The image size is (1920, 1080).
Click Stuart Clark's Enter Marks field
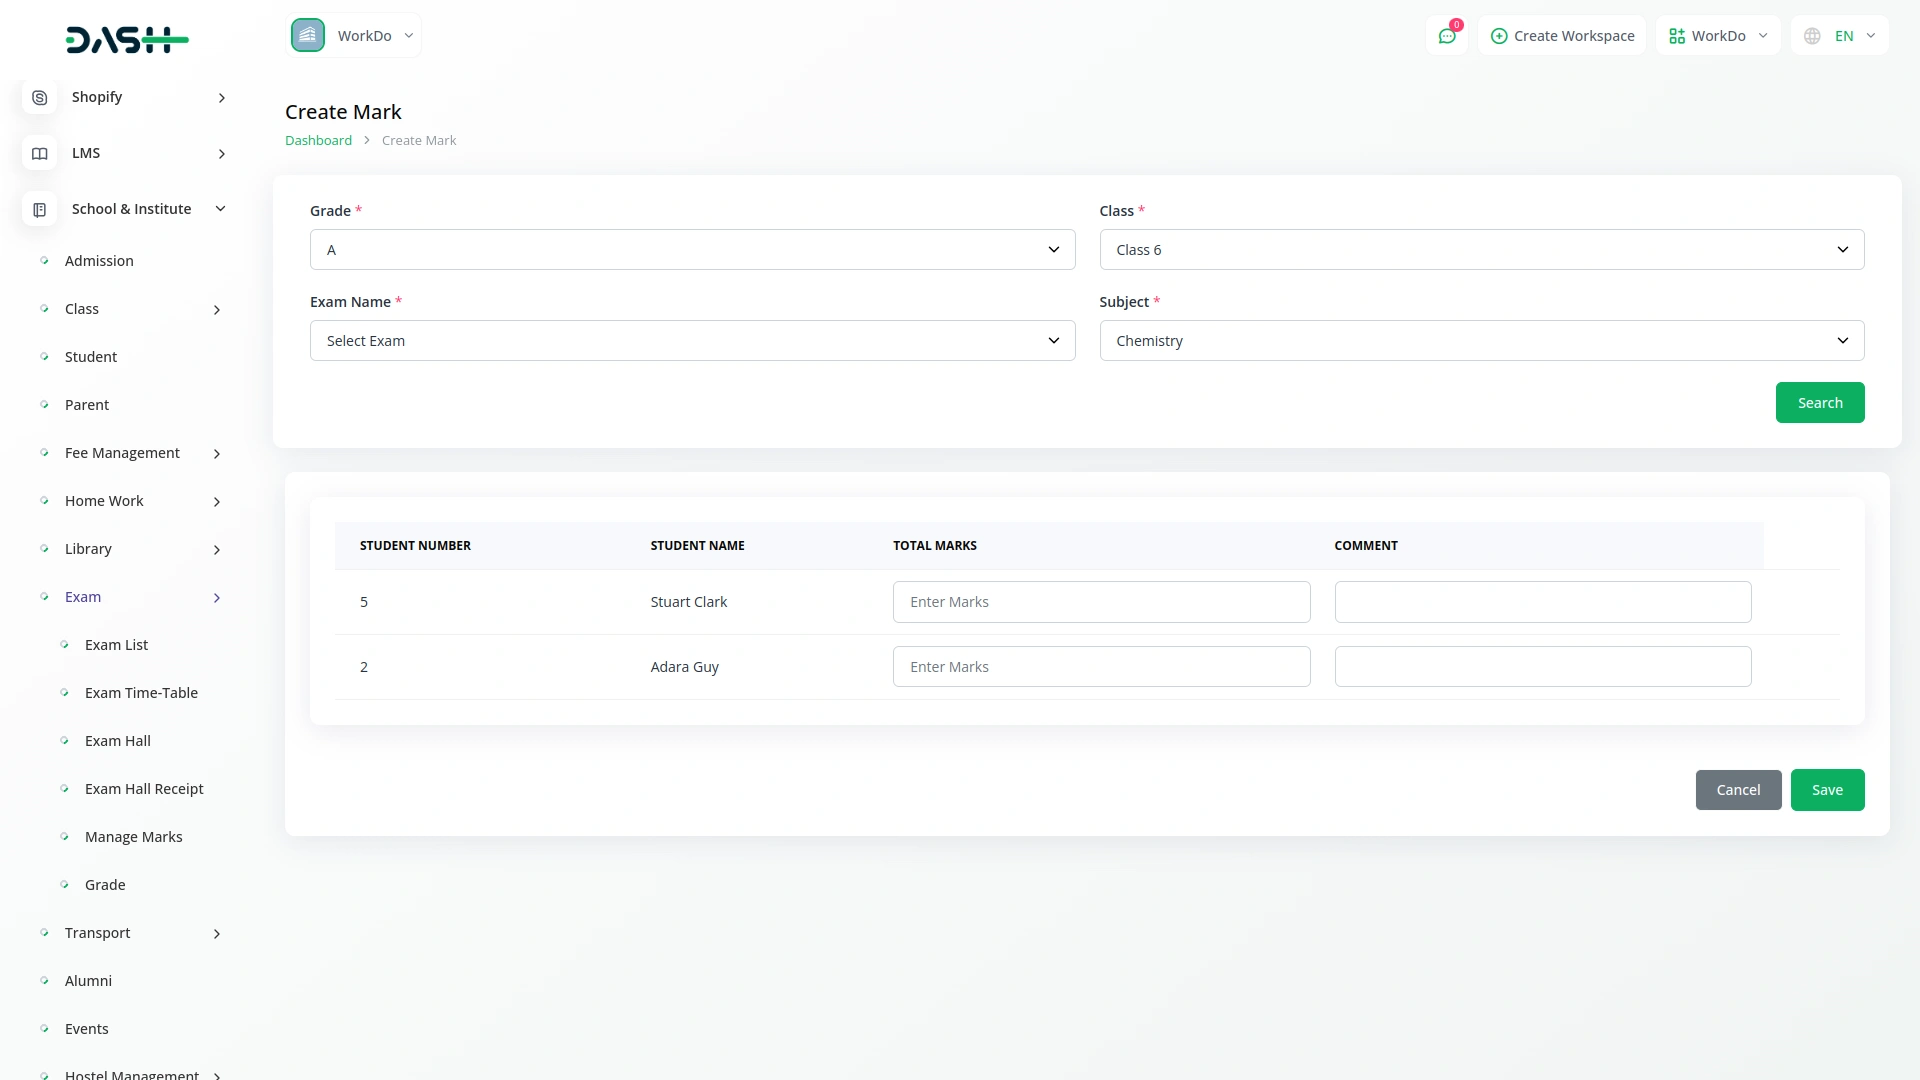pyautogui.click(x=1101, y=602)
